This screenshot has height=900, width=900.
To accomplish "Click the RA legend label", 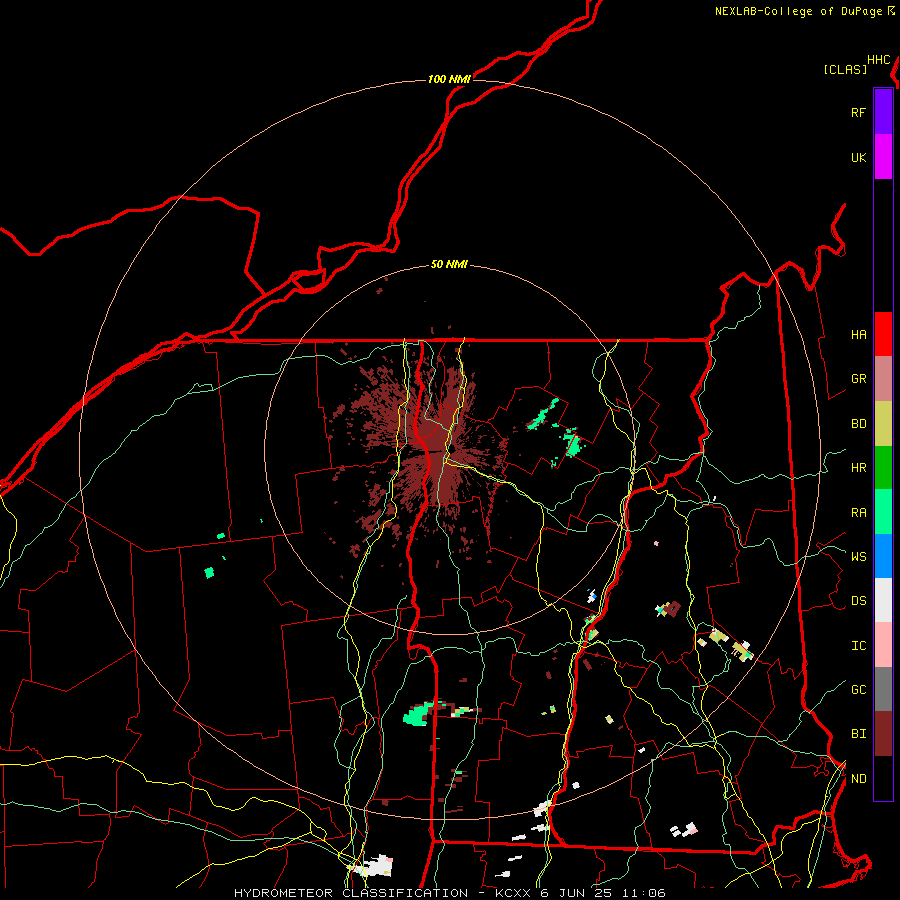I will click(858, 513).
